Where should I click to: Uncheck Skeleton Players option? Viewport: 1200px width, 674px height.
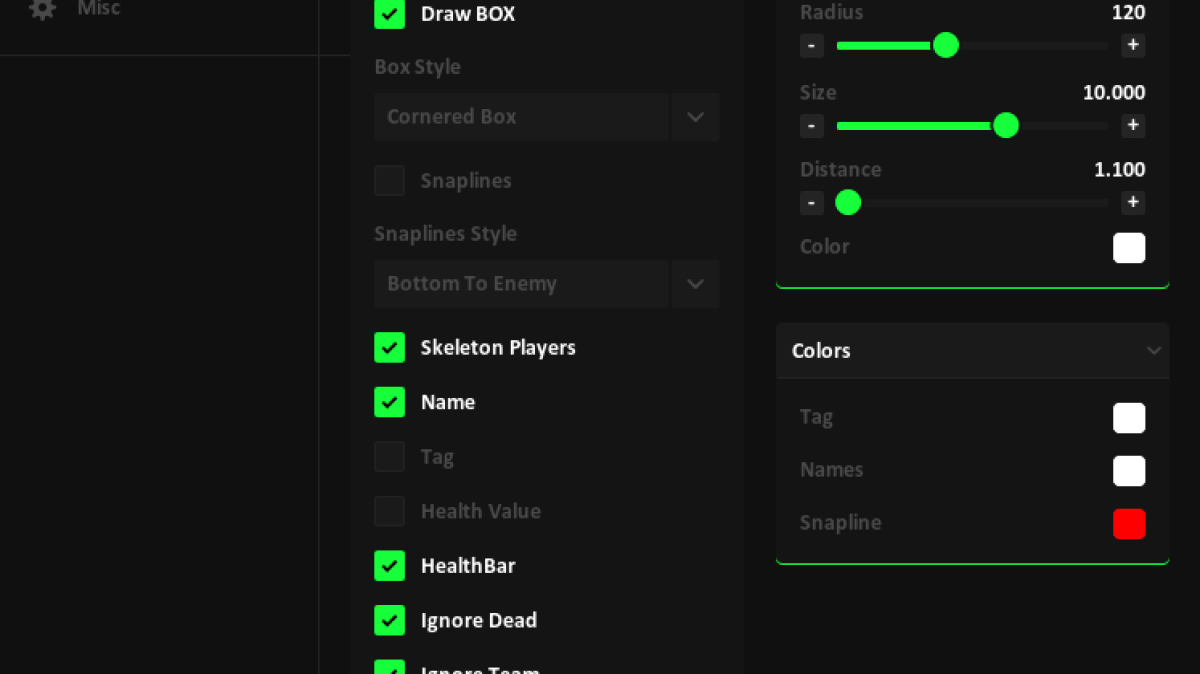point(389,348)
